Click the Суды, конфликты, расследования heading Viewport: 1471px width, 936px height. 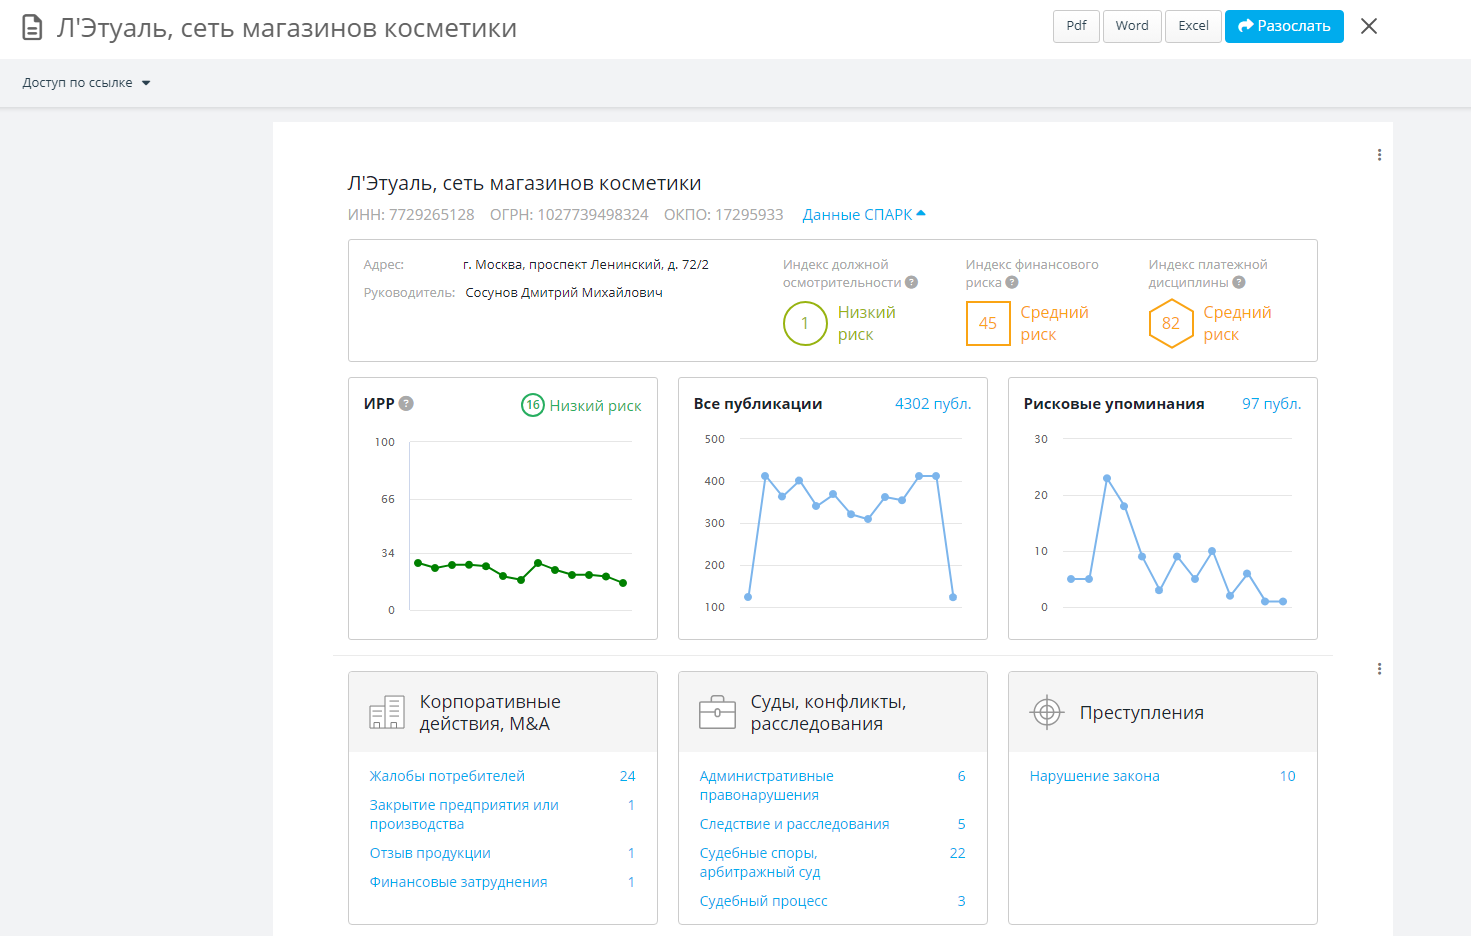point(829,713)
